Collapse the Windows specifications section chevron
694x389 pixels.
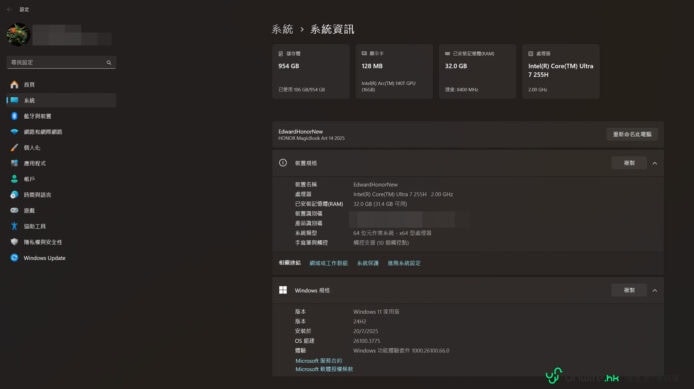click(655, 291)
